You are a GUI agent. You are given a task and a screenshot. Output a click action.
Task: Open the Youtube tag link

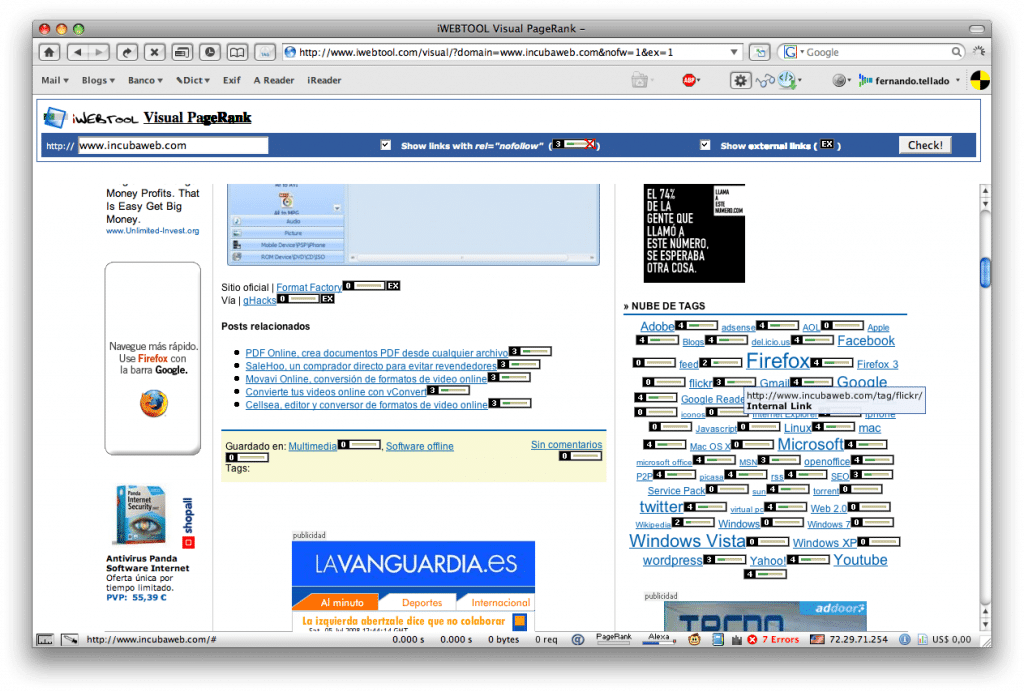860,559
